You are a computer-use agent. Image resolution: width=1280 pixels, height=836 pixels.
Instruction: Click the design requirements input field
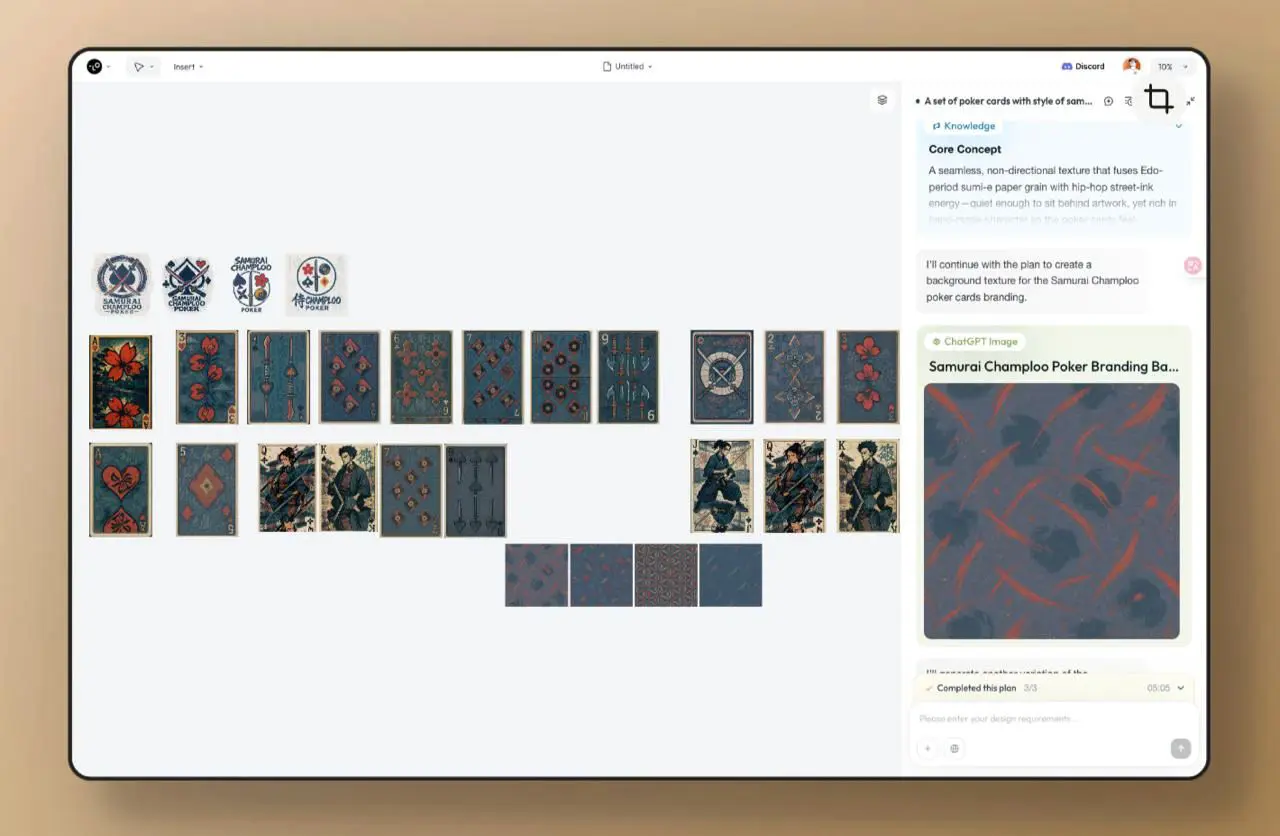click(x=1050, y=719)
